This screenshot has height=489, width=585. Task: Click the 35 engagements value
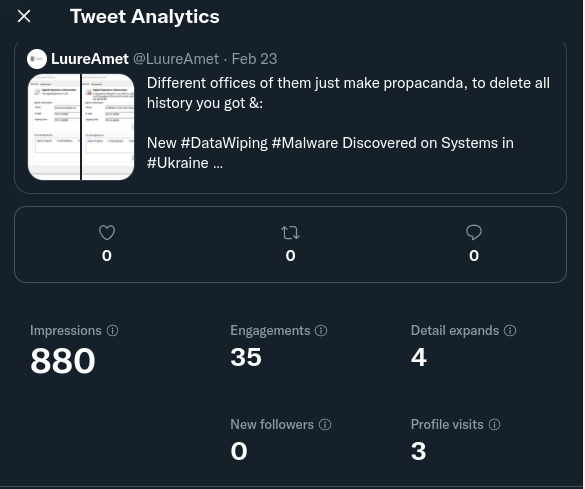click(246, 357)
